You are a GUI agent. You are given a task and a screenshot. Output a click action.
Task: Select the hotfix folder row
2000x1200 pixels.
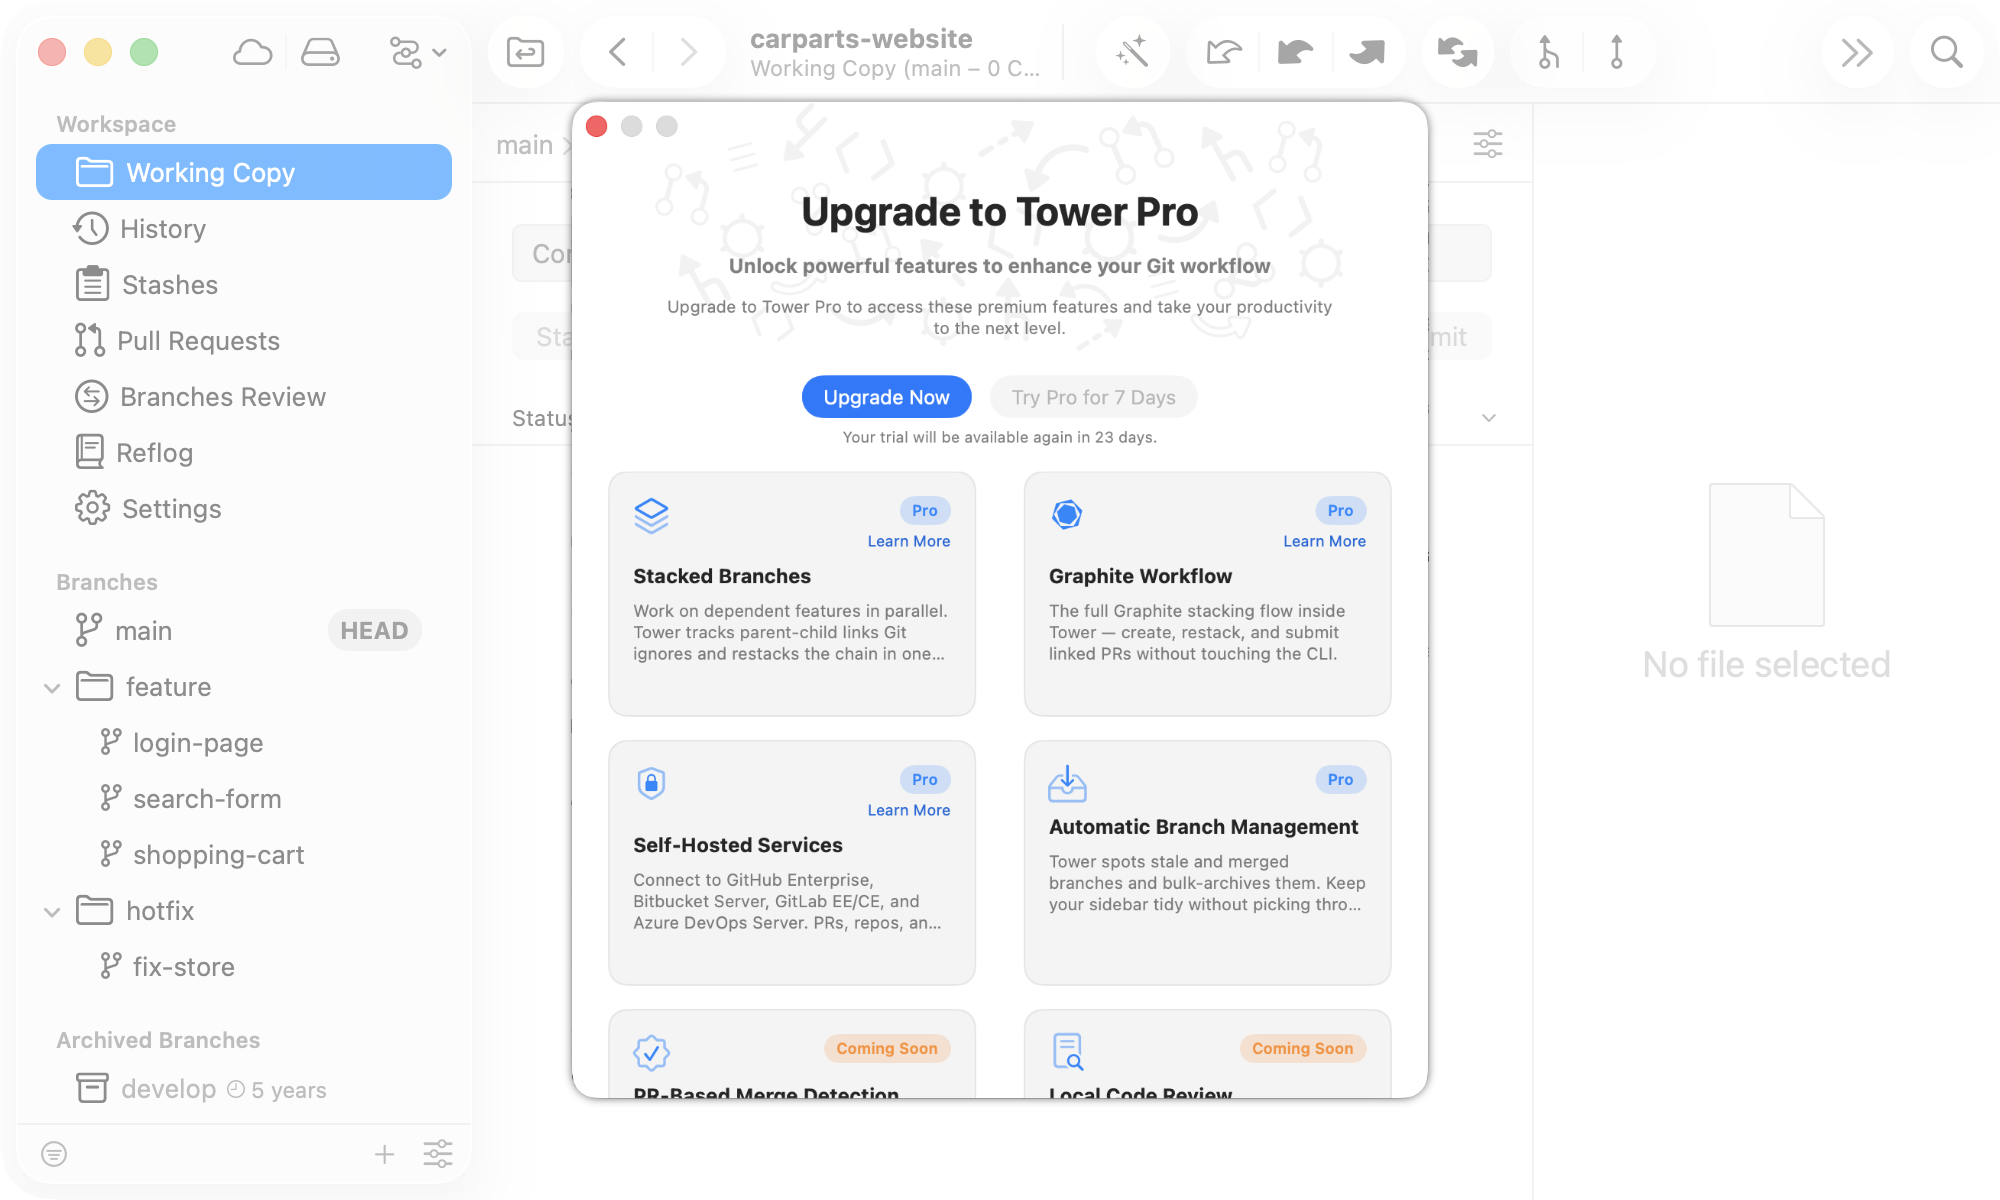pyautogui.click(x=244, y=910)
